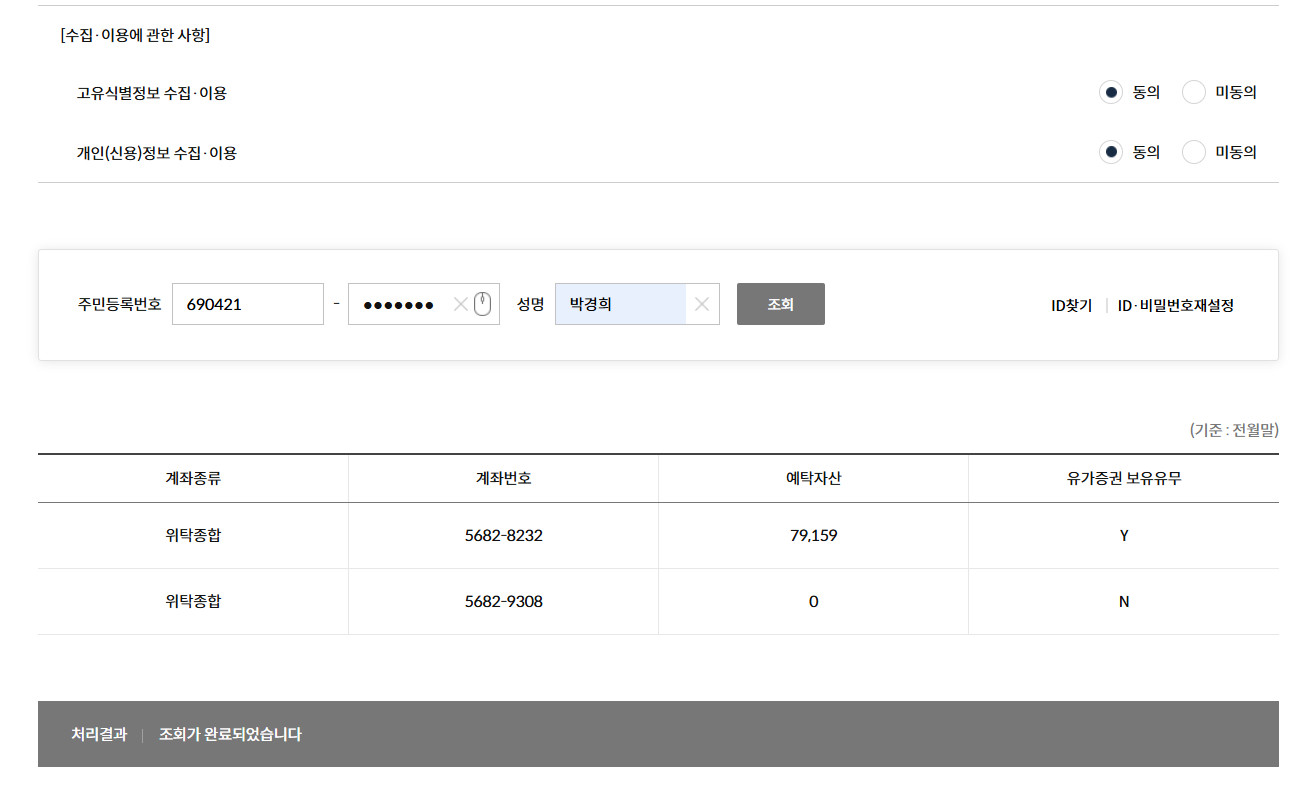Image resolution: width=1309 pixels, height=799 pixels.
Task: Click the 79,159 deposit asset value
Action: pyautogui.click(x=813, y=536)
